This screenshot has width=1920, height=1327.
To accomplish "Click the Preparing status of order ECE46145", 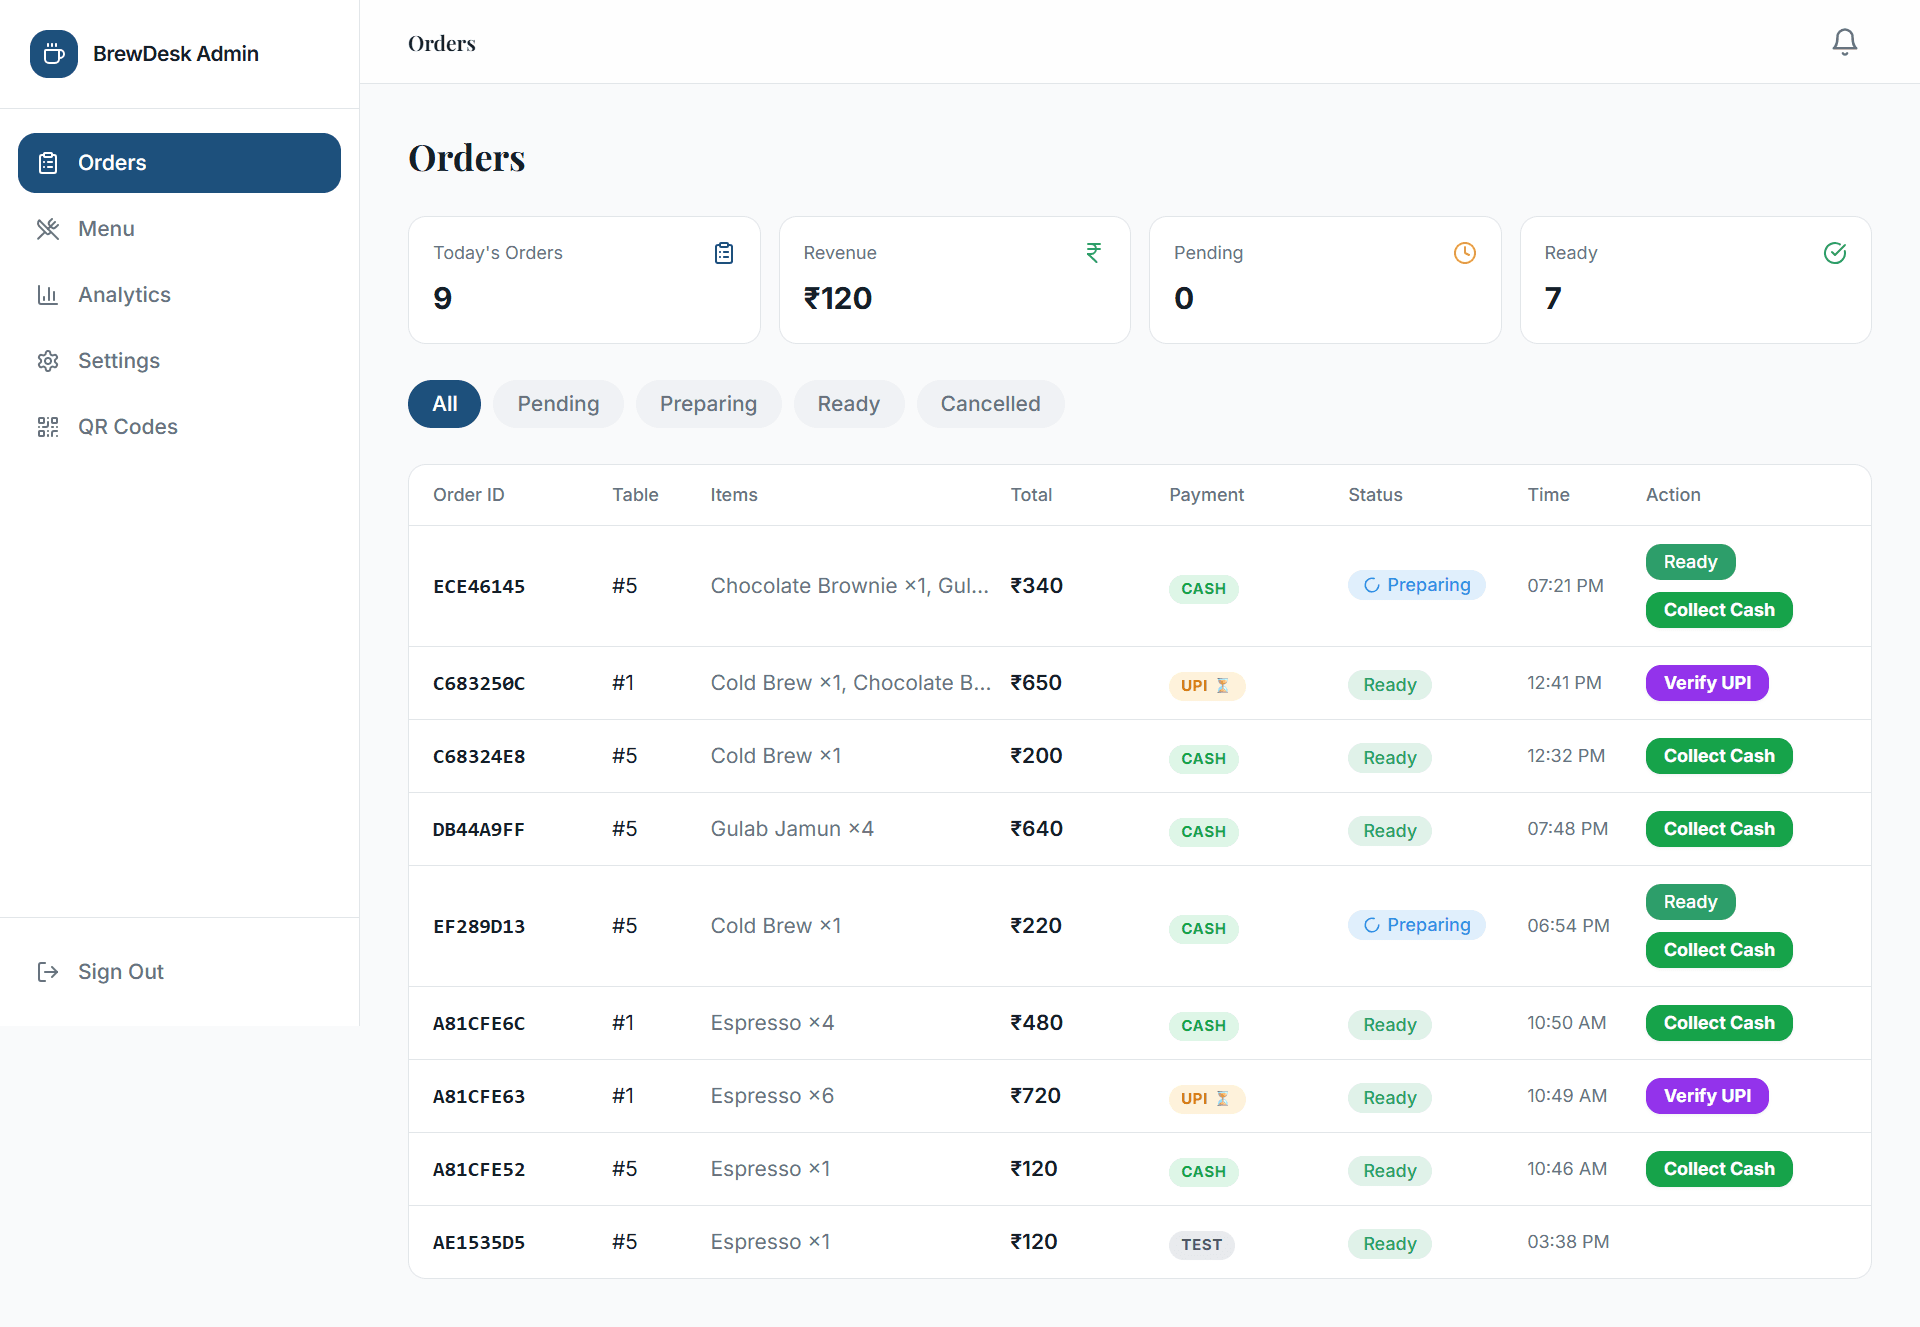I will click(1417, 585).
